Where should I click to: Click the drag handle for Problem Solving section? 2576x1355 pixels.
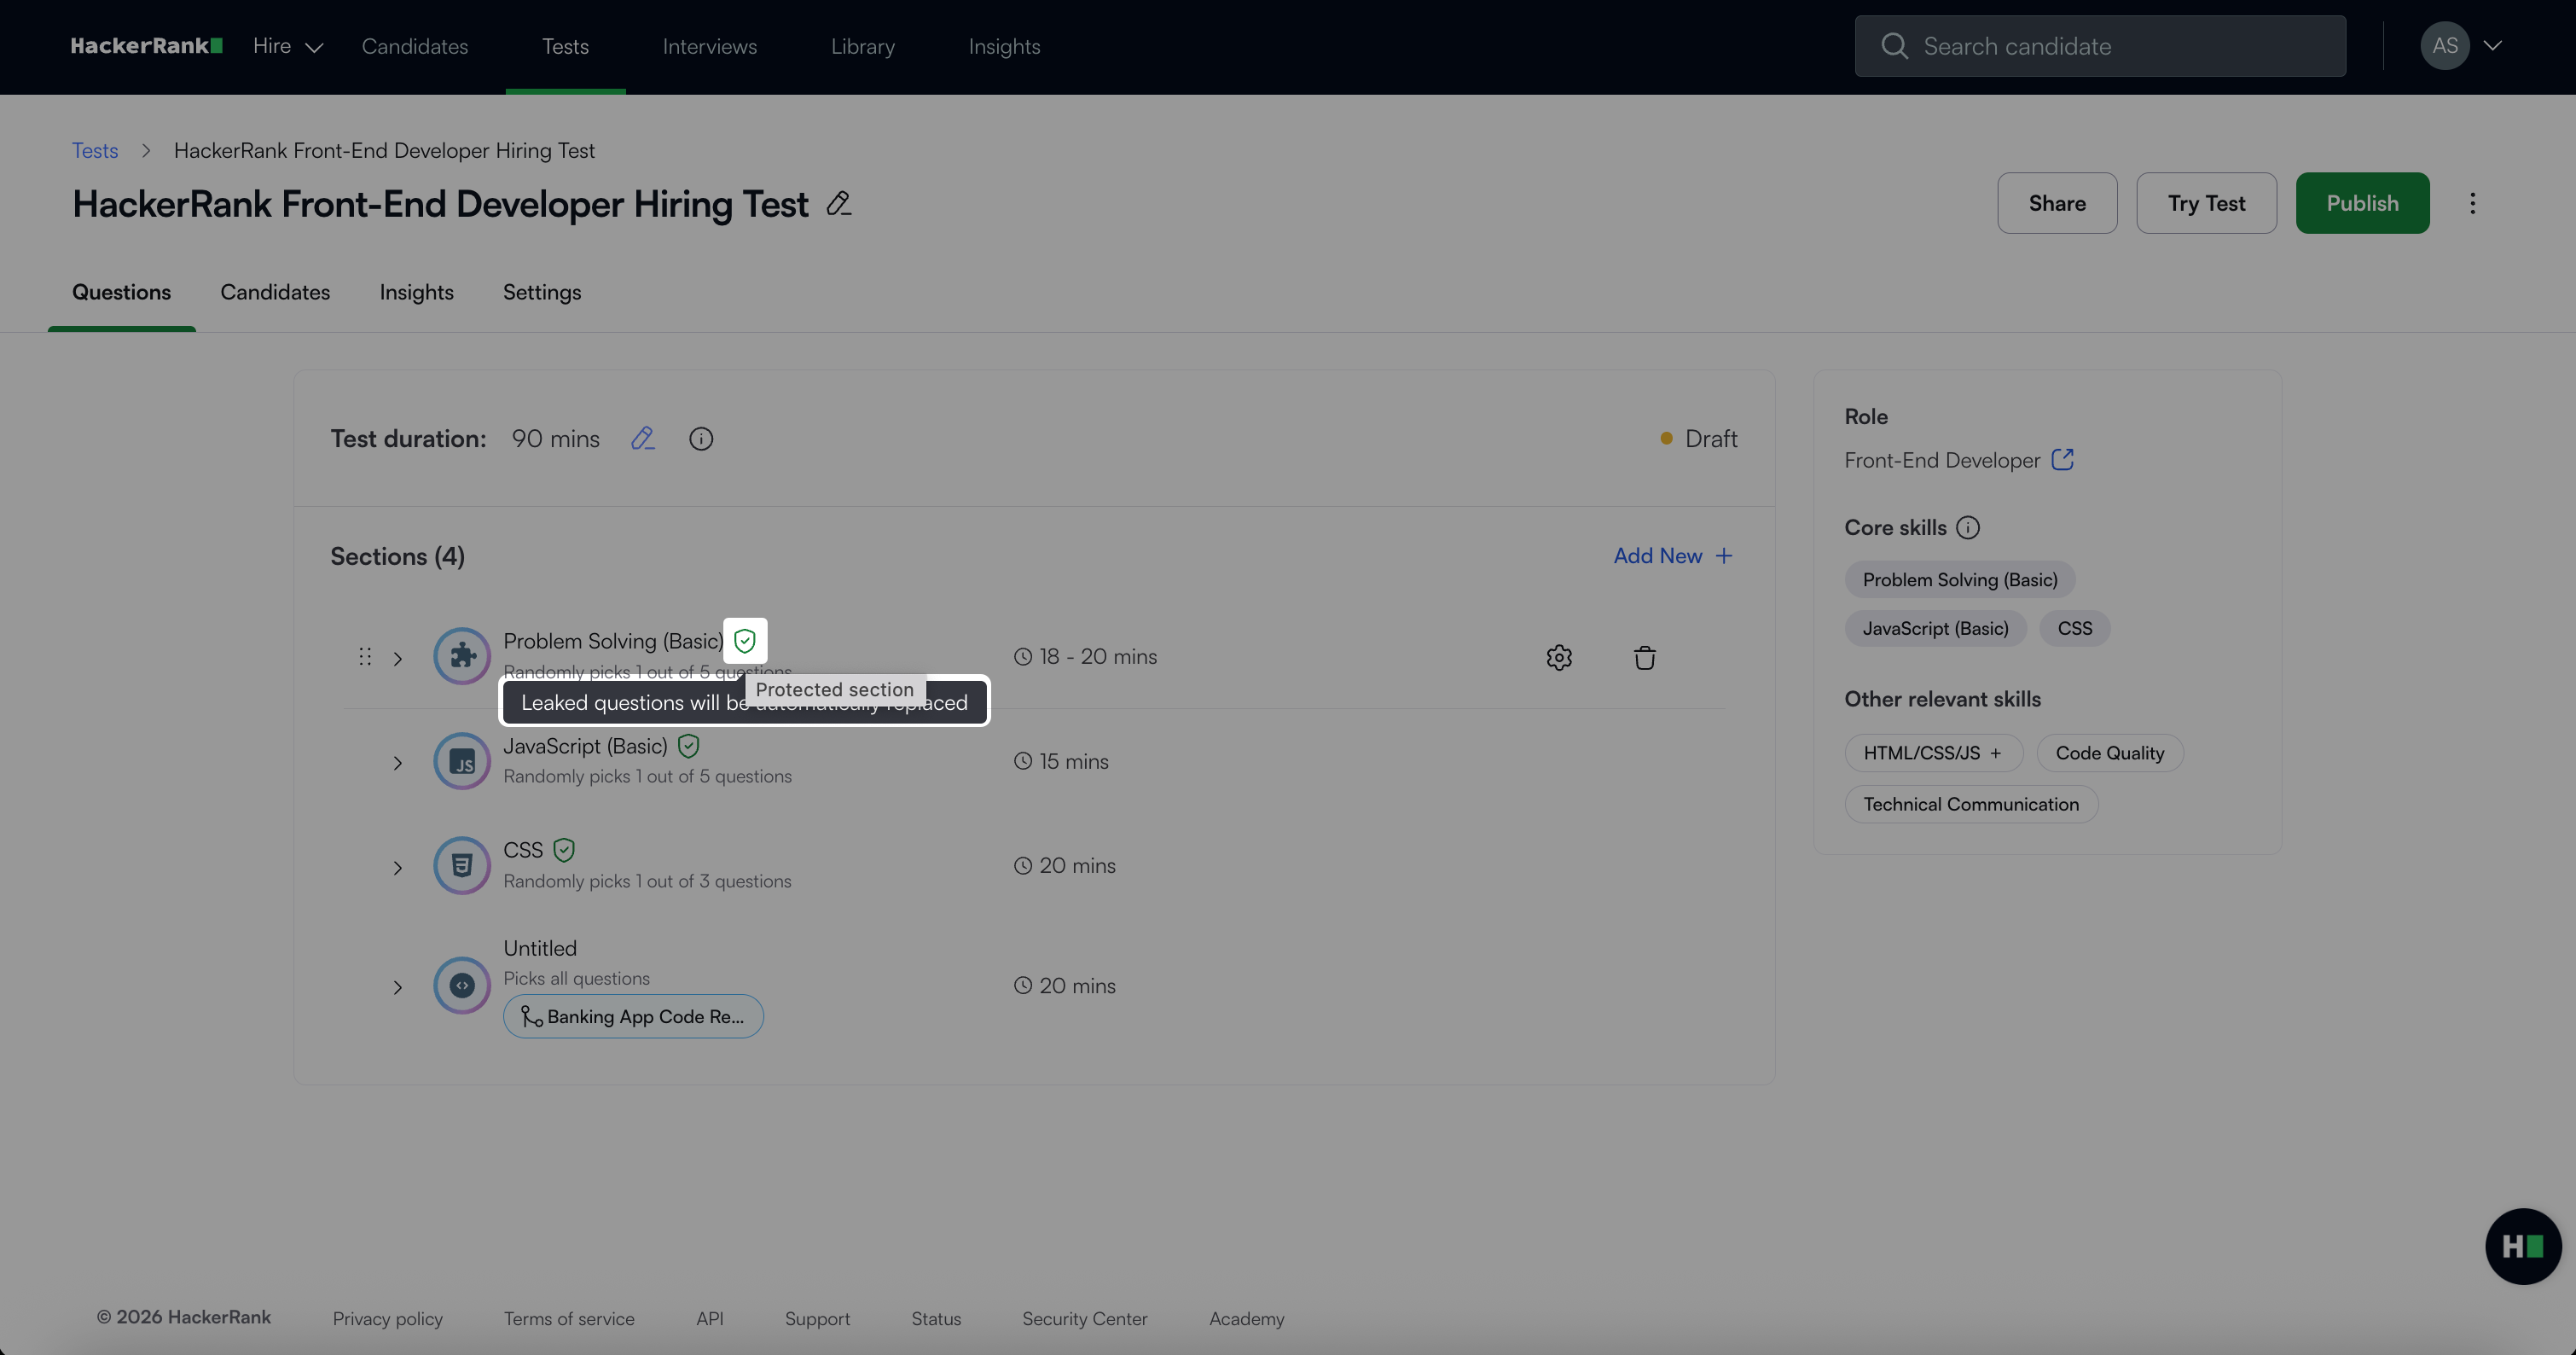coord(365,657)
